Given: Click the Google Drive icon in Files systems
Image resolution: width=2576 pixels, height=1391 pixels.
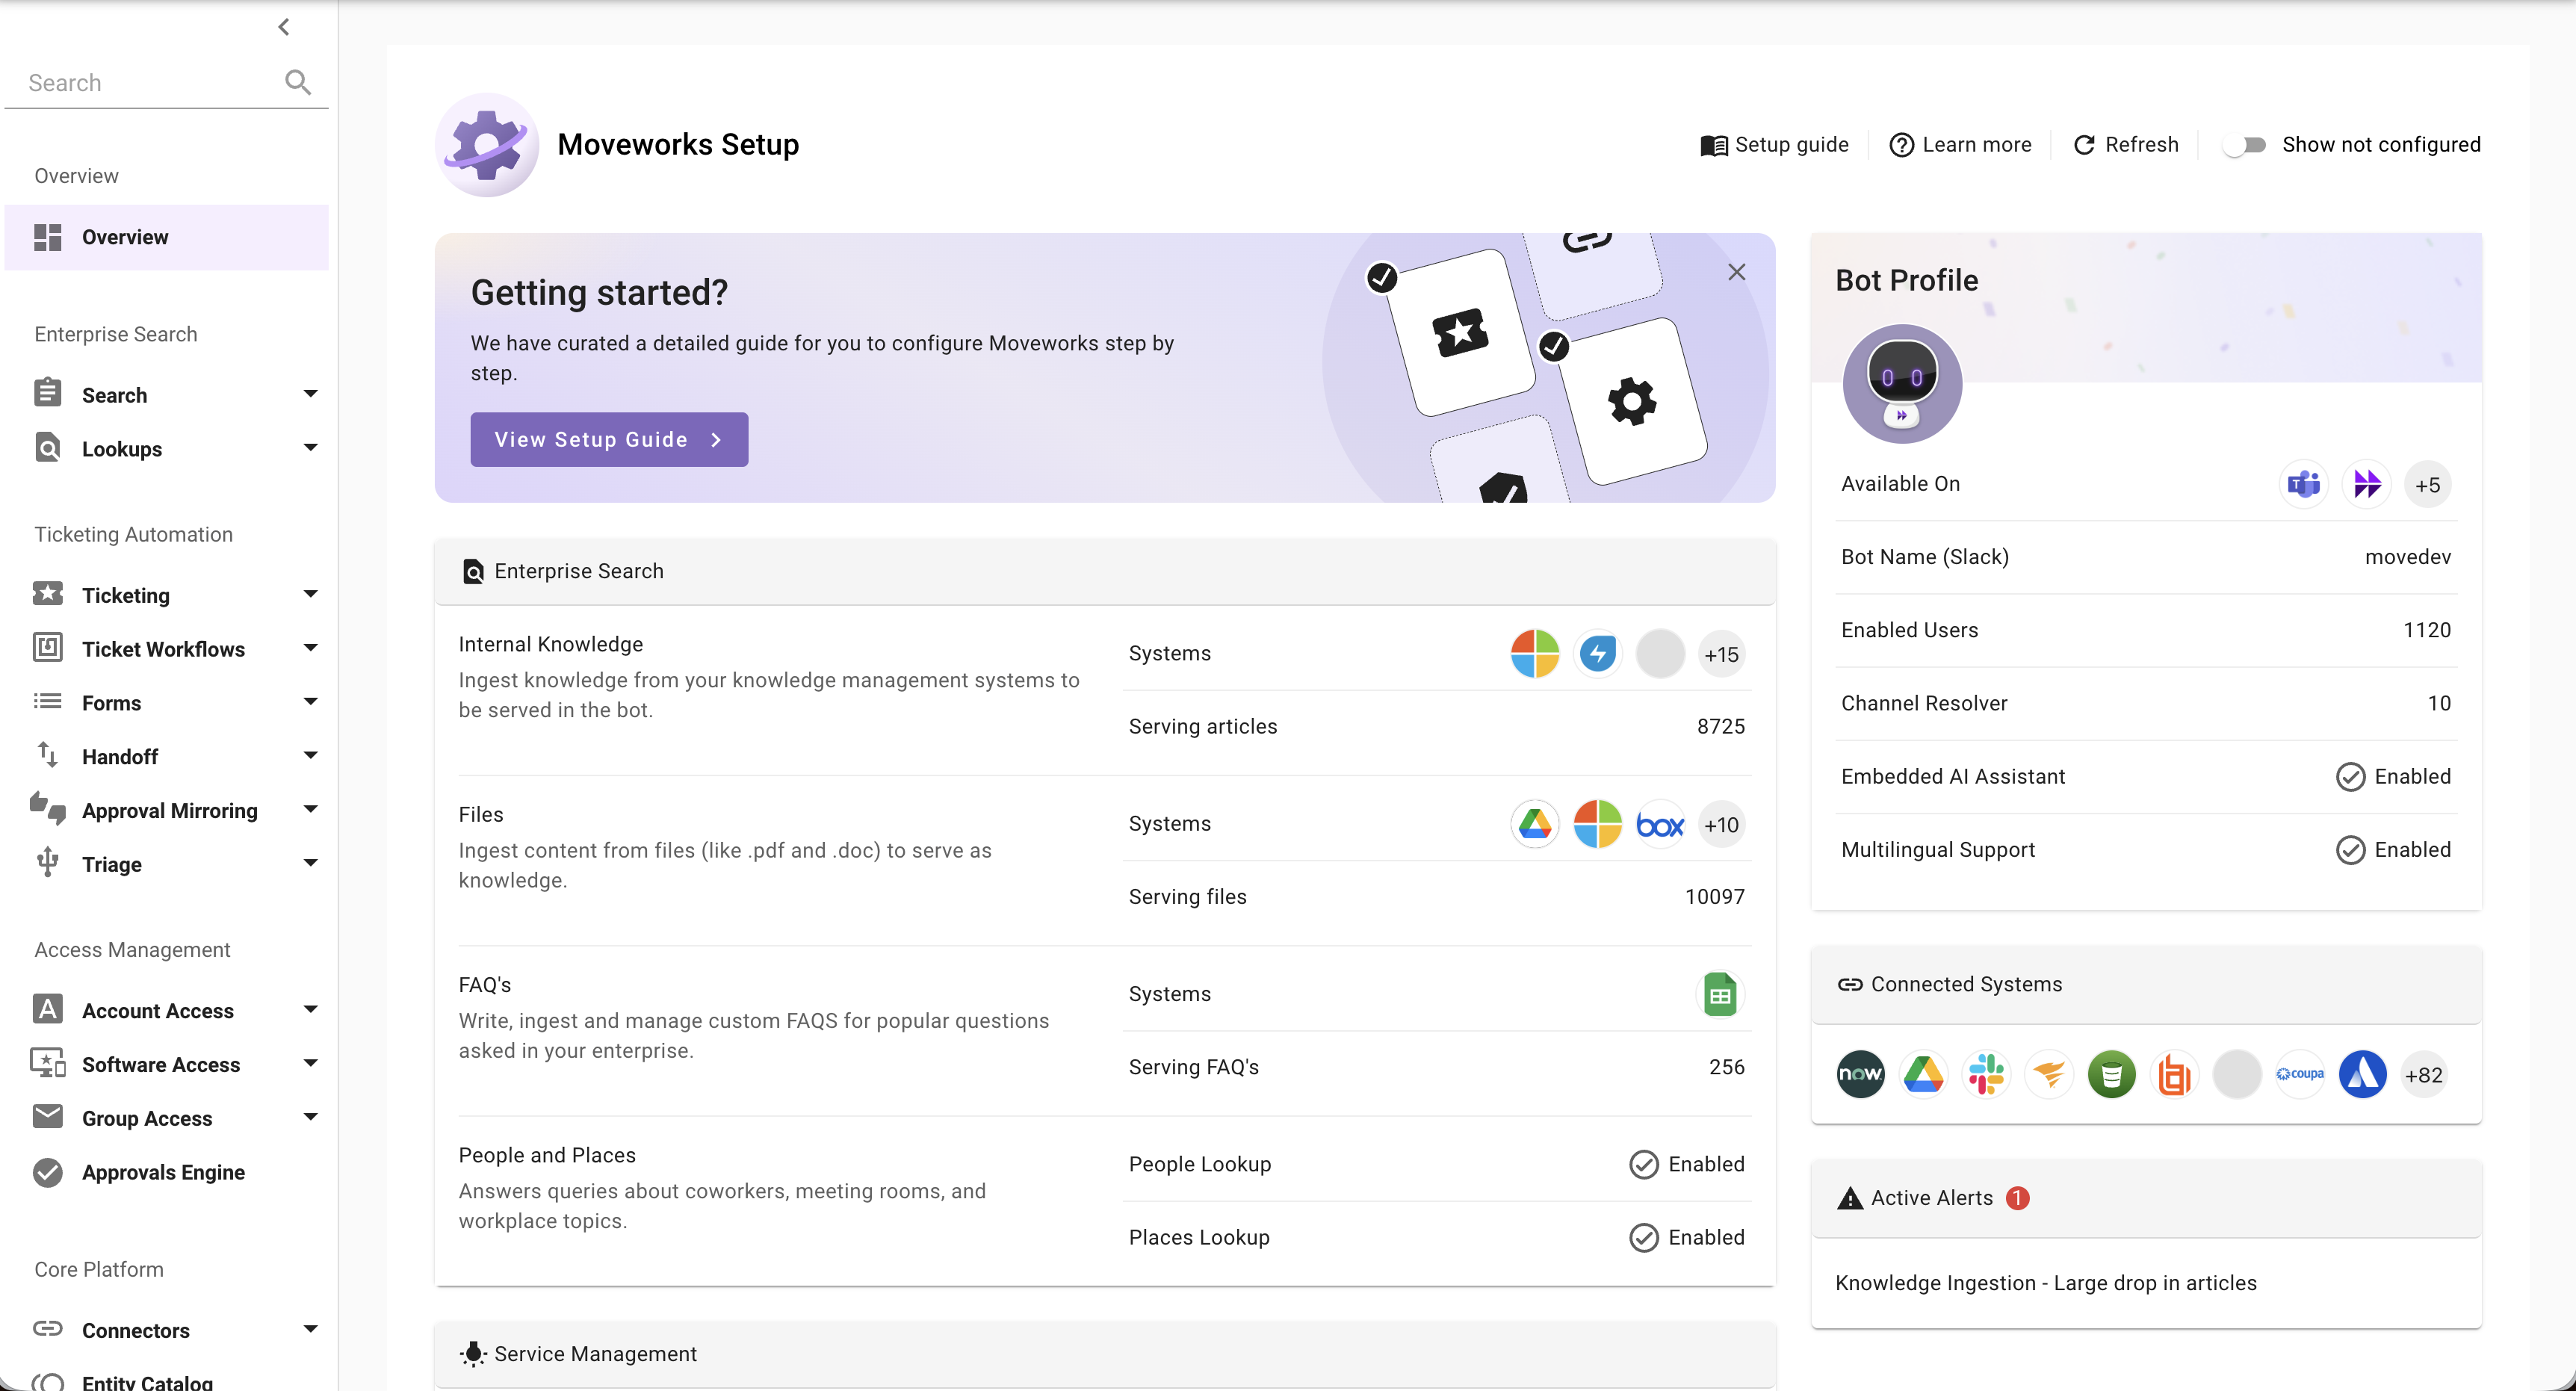Looking at the screenshot, I should coord(1535,825).
